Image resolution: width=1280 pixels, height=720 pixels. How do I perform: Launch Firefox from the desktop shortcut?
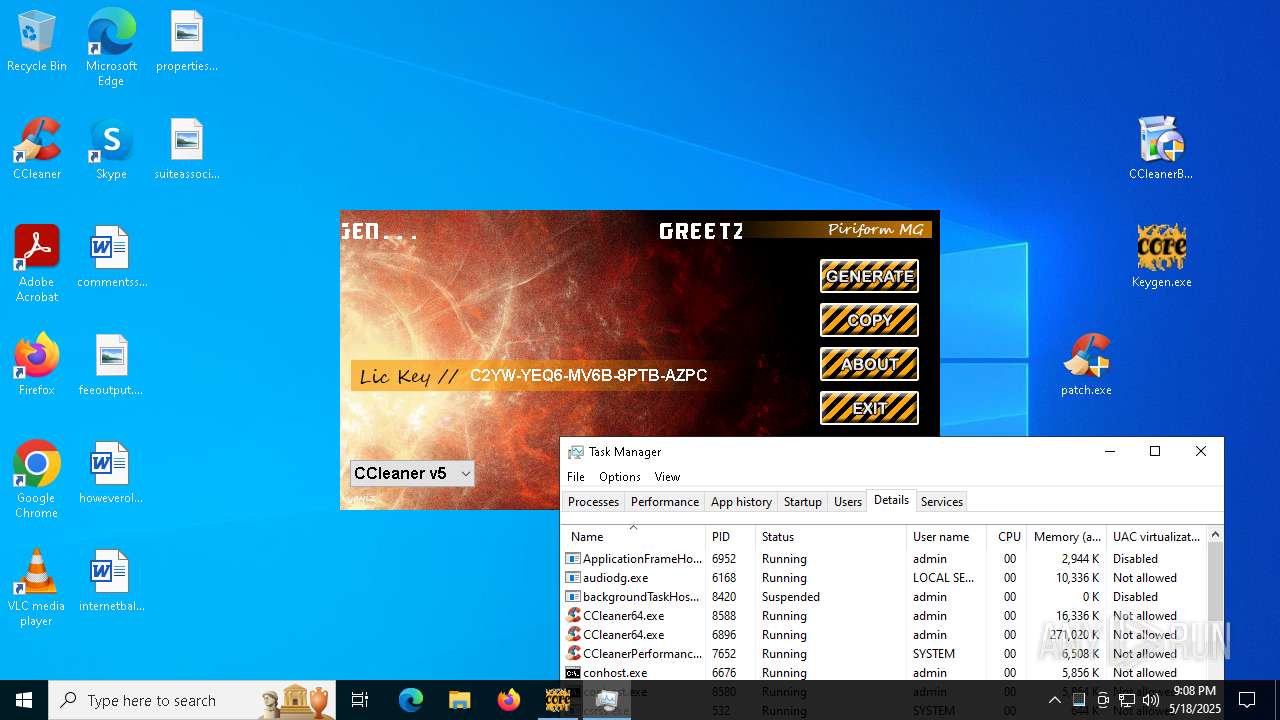point(37,366)
